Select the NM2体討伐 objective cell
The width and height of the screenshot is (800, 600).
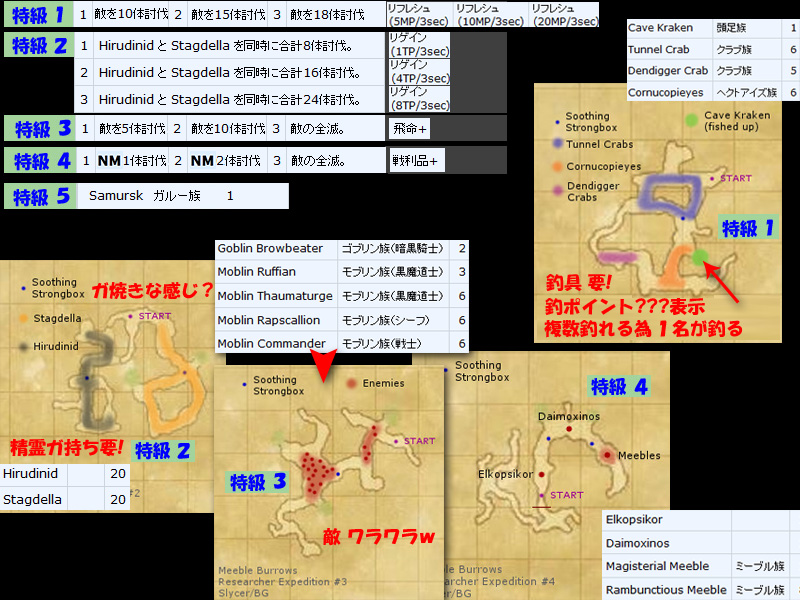point(228,161)
